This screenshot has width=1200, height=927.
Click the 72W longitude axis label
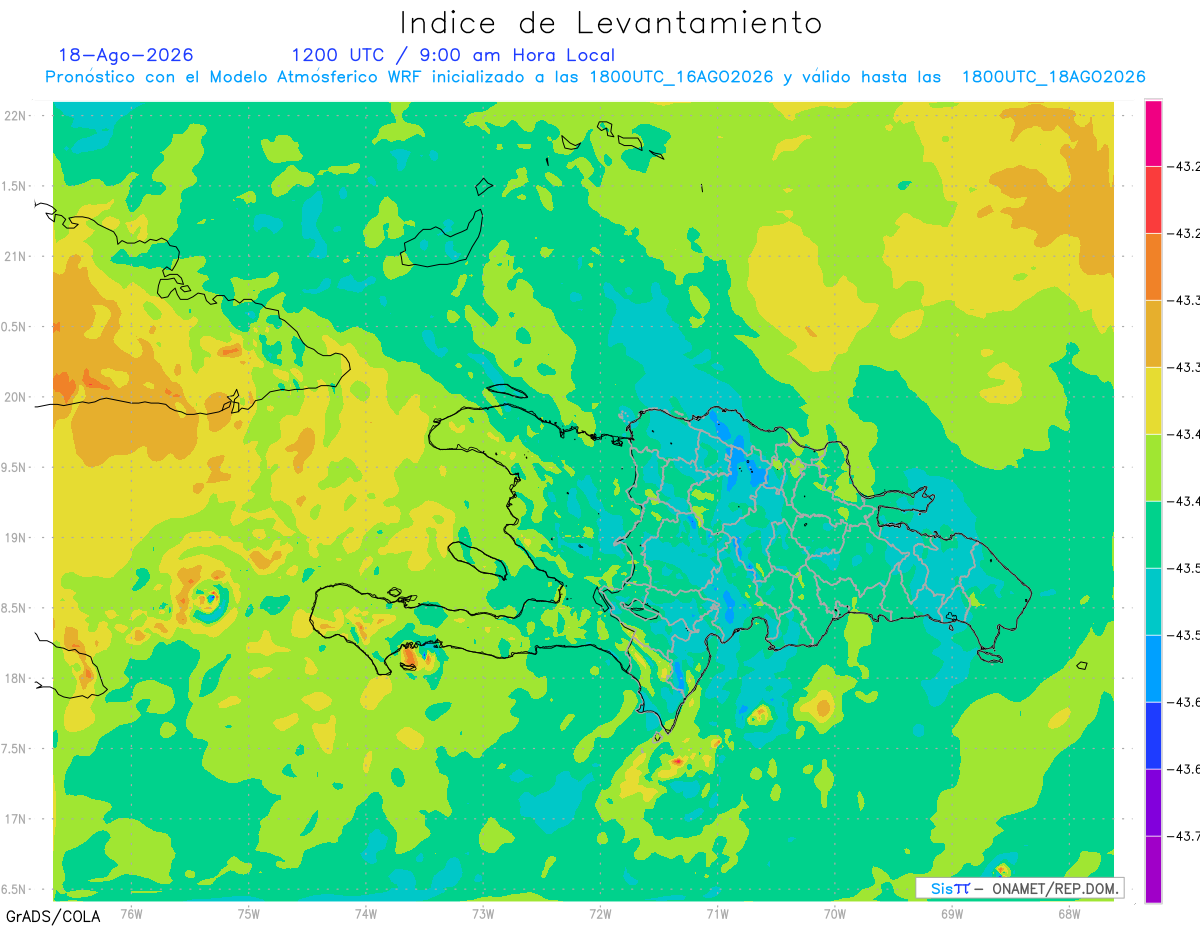pyautogui.click(x=600, y=913)
